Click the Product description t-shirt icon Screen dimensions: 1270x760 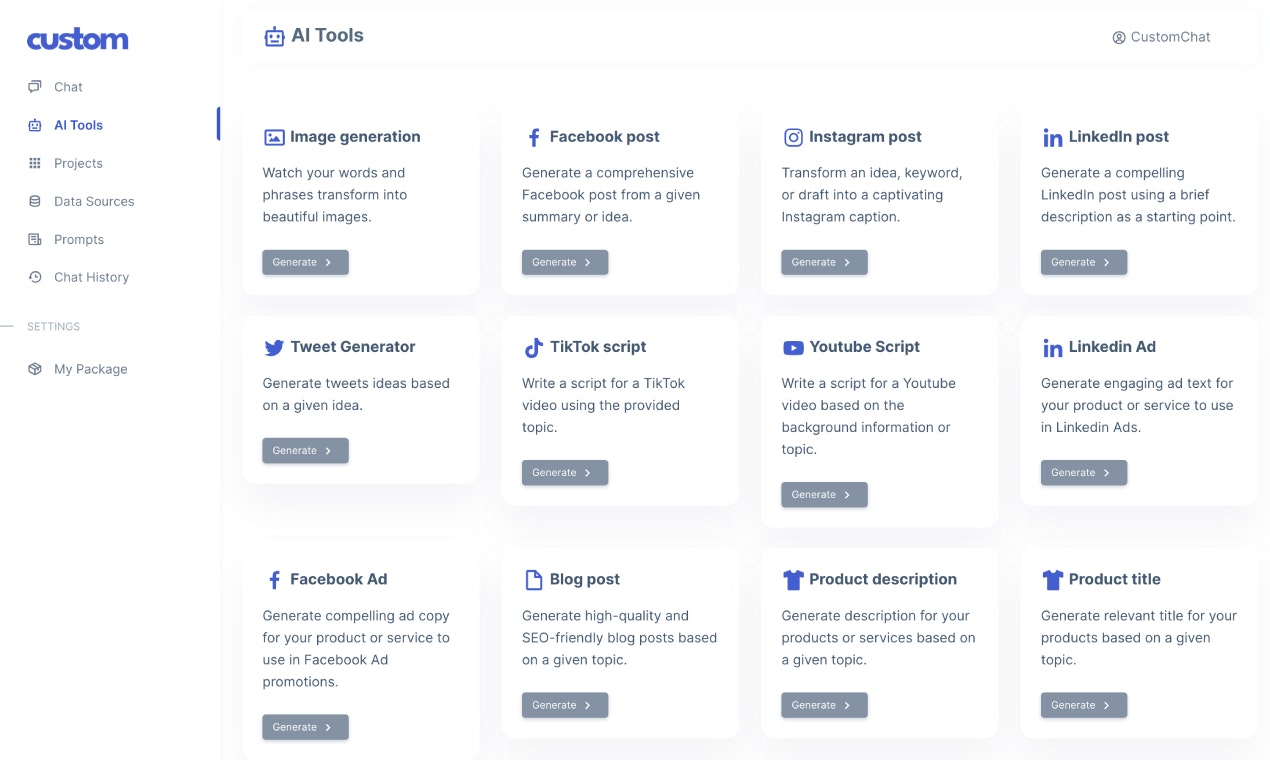tap(793, 580)
